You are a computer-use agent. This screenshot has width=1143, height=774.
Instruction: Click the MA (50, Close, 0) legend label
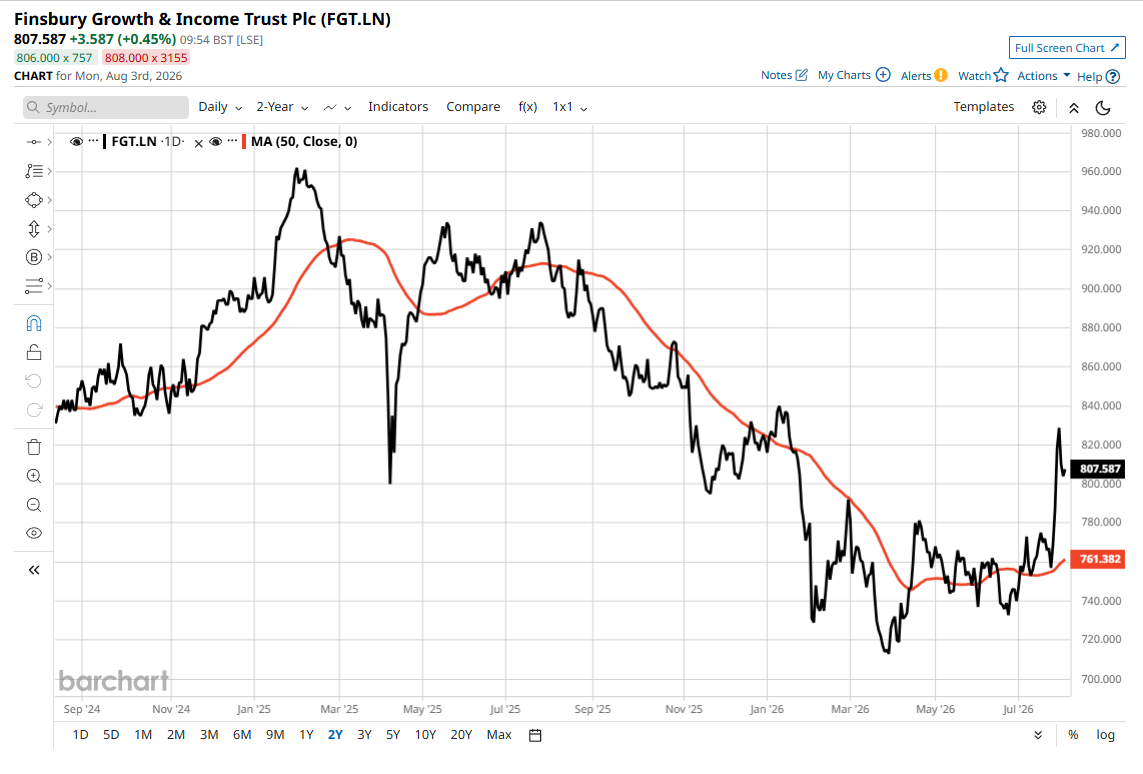tap(304, 141)
